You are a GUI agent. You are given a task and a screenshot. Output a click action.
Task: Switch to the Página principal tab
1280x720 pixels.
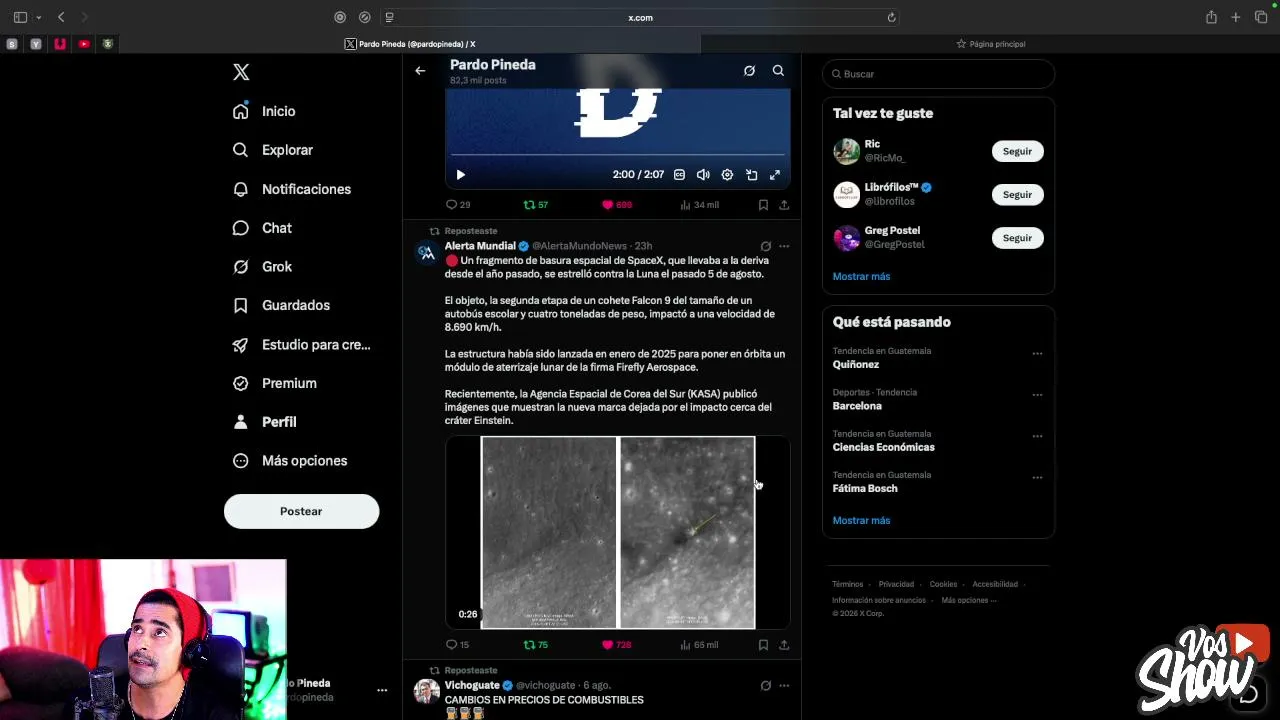coord(990,44)
